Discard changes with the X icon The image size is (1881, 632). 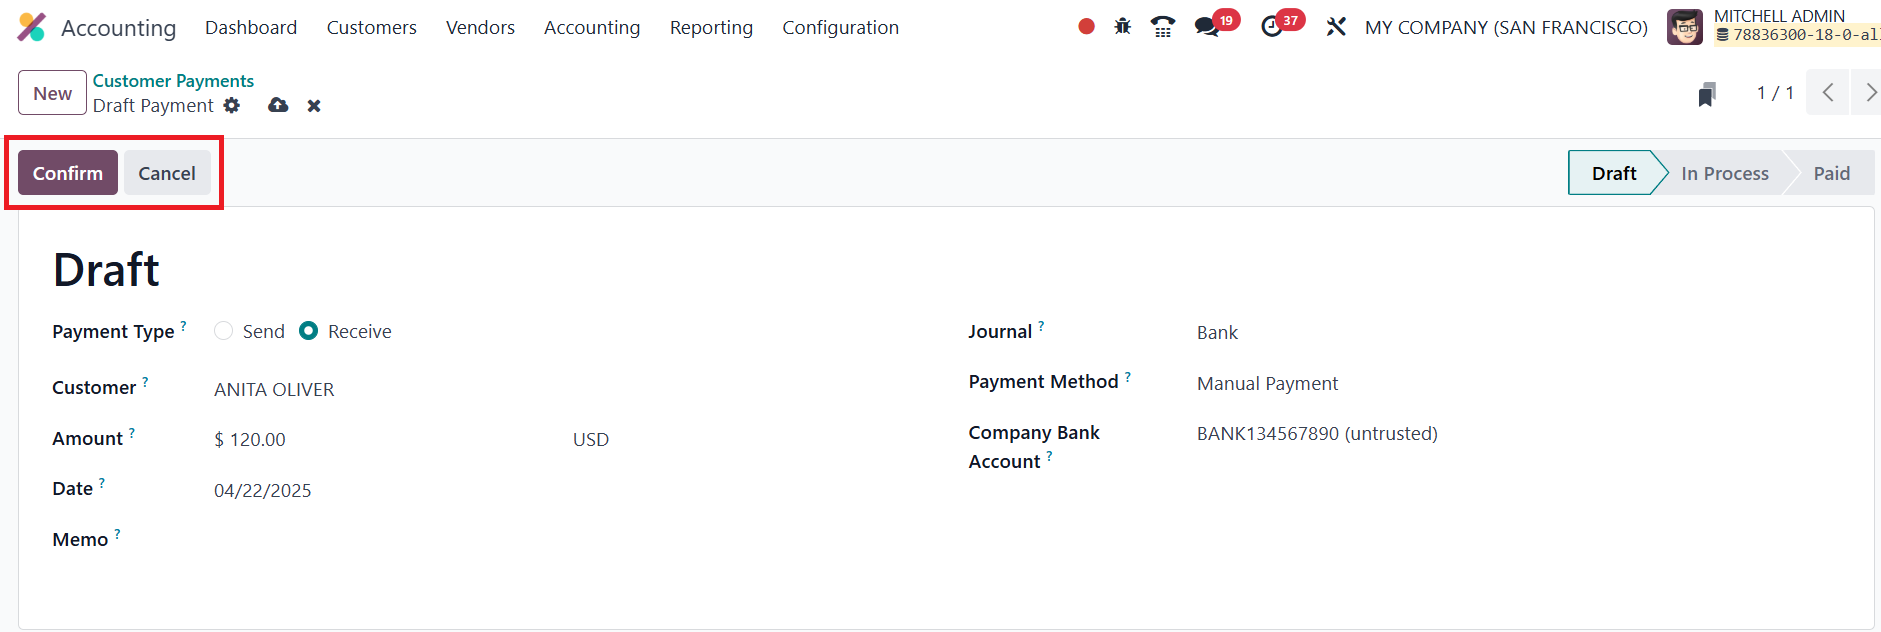coord(314,106)
